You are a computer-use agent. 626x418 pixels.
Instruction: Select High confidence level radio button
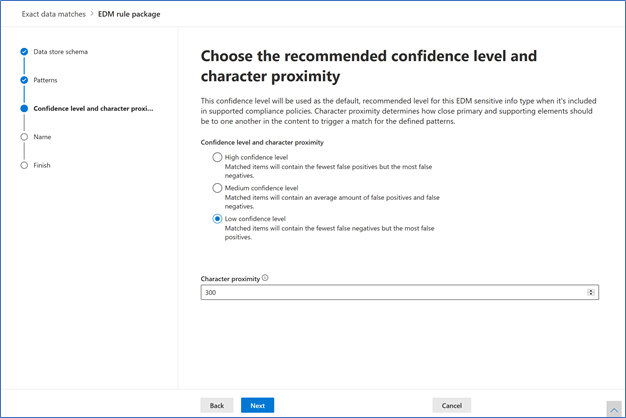[x=217, y=157]
